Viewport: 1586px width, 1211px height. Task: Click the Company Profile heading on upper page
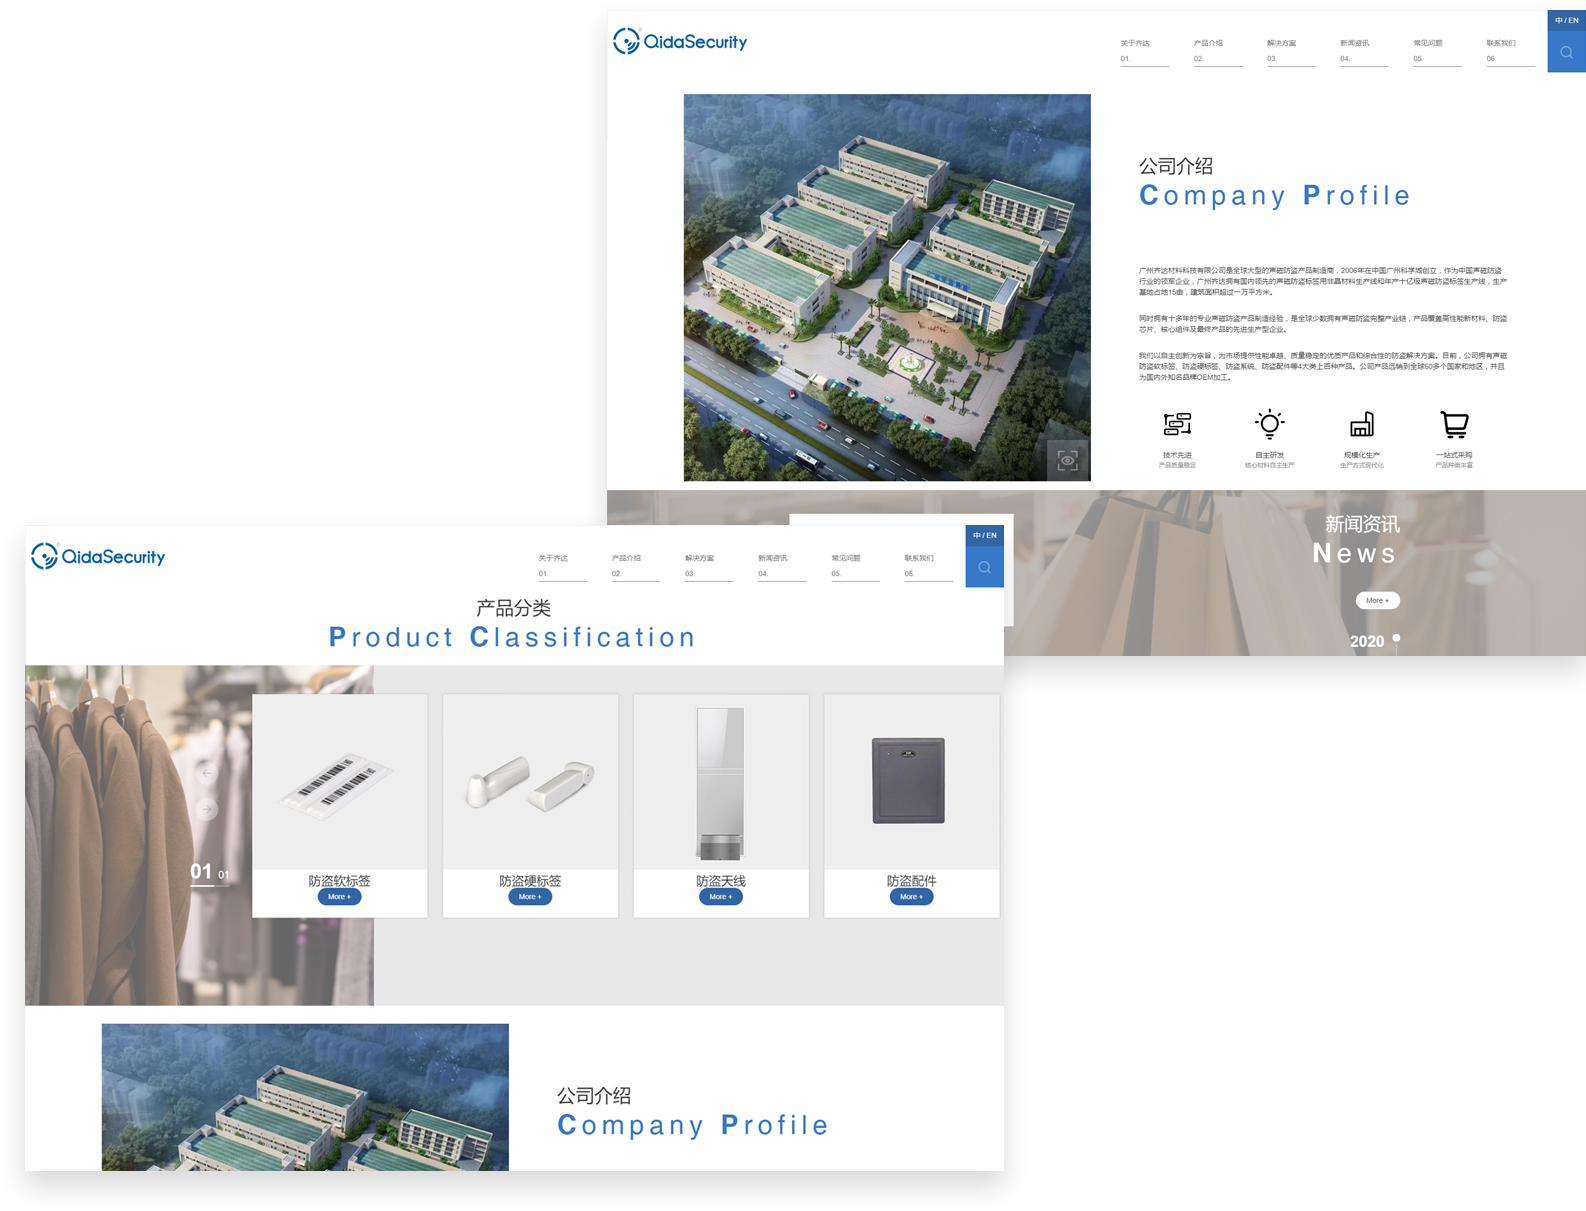1275,195
